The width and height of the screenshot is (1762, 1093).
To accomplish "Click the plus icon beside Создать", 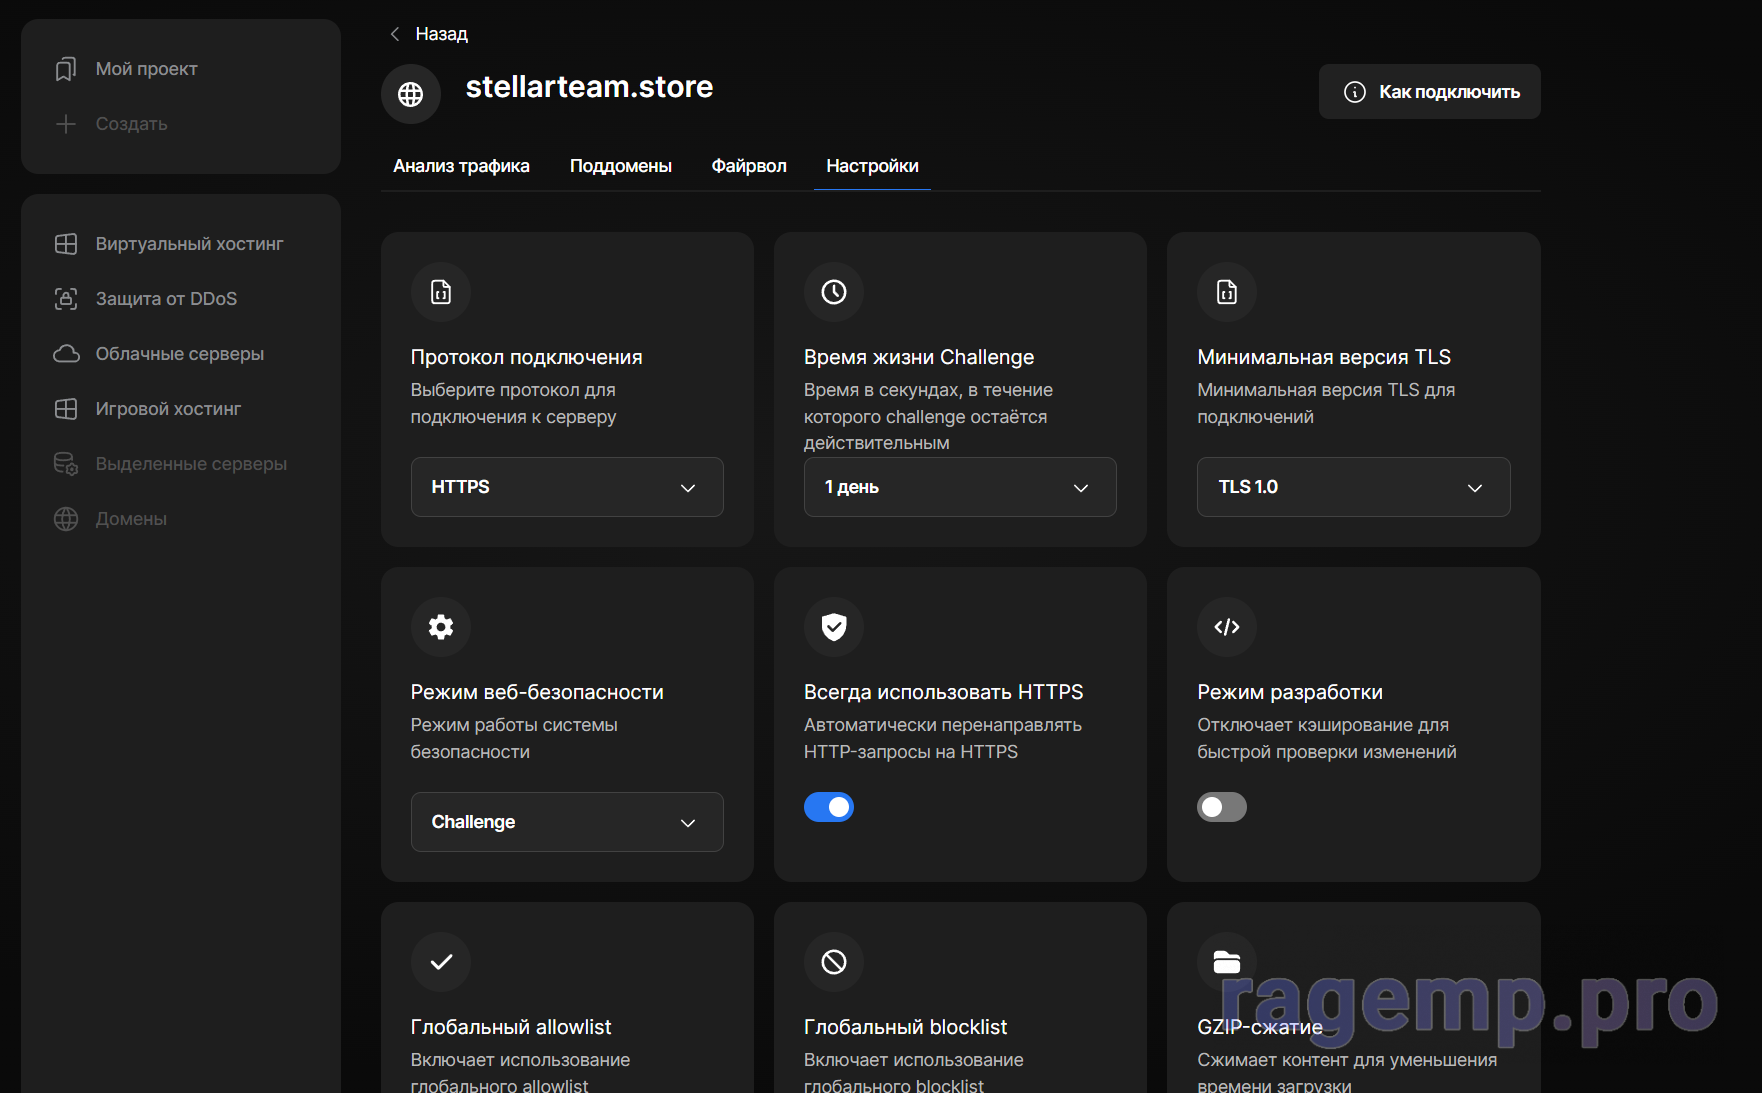I will 66,124.
